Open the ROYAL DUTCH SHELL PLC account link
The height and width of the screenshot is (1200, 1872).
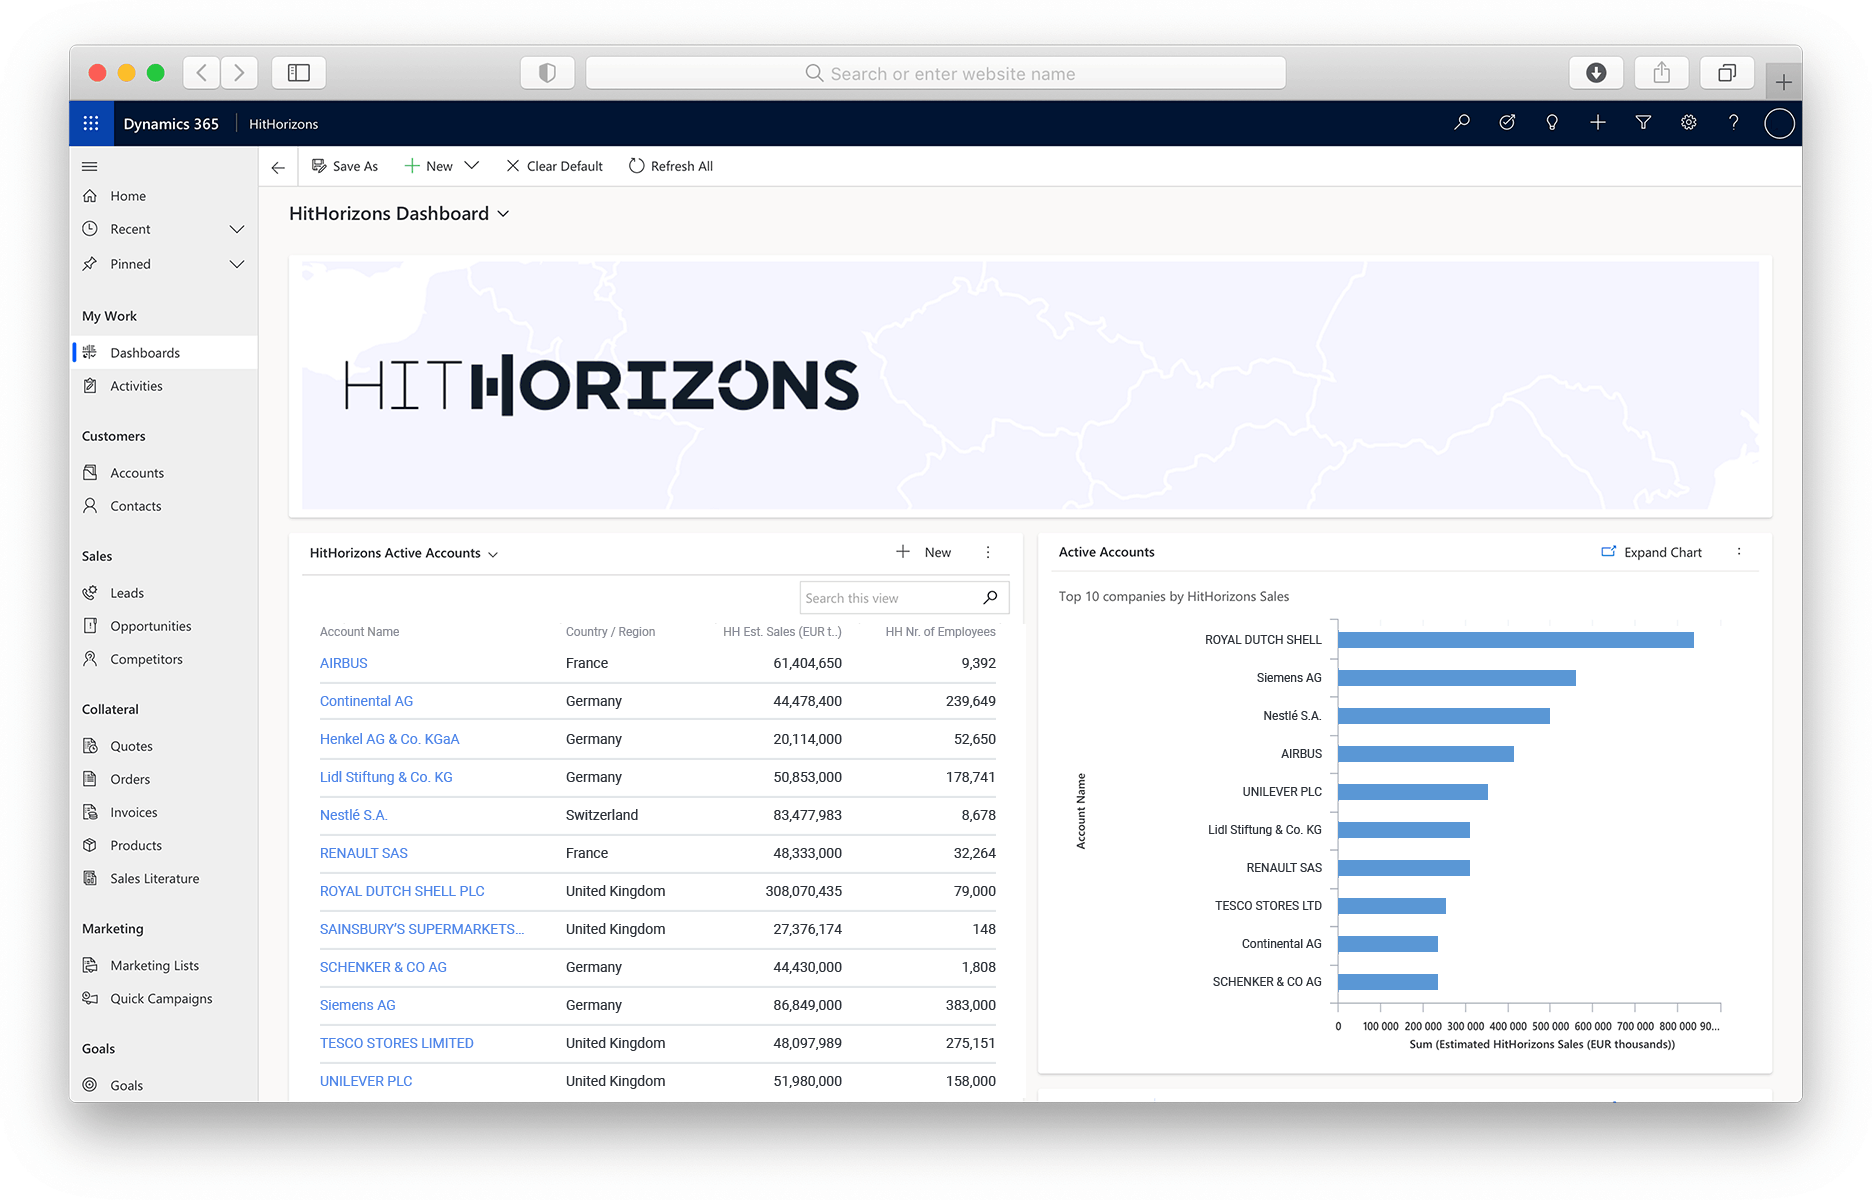click(x=402, y=891)
